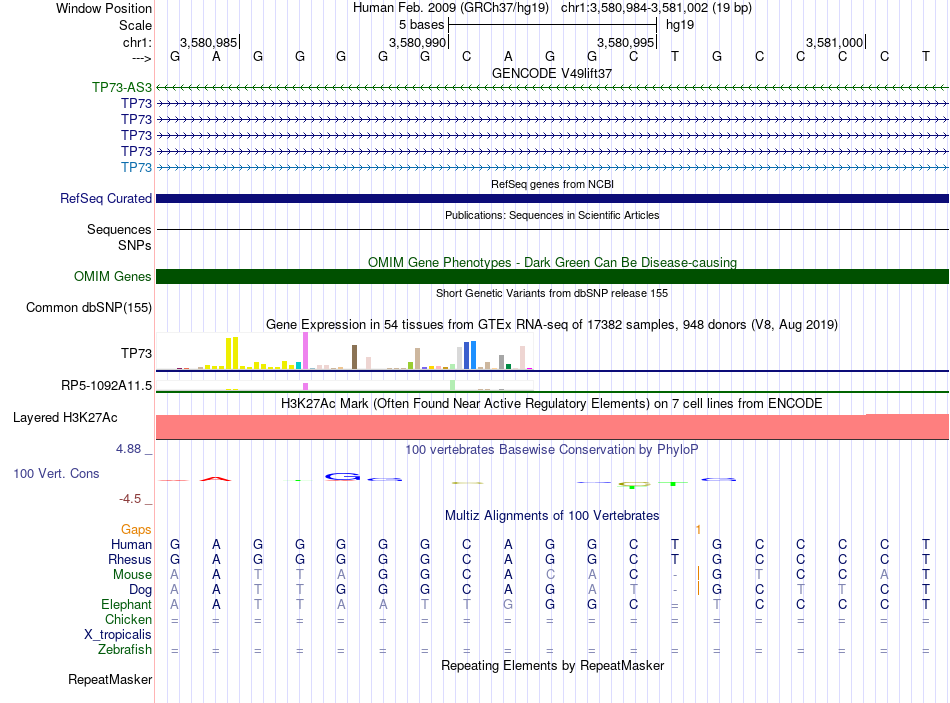The image size is (950, 703).
Task: Click the Repeating Elements by RepeatMasker title
Action: (552, 665)
